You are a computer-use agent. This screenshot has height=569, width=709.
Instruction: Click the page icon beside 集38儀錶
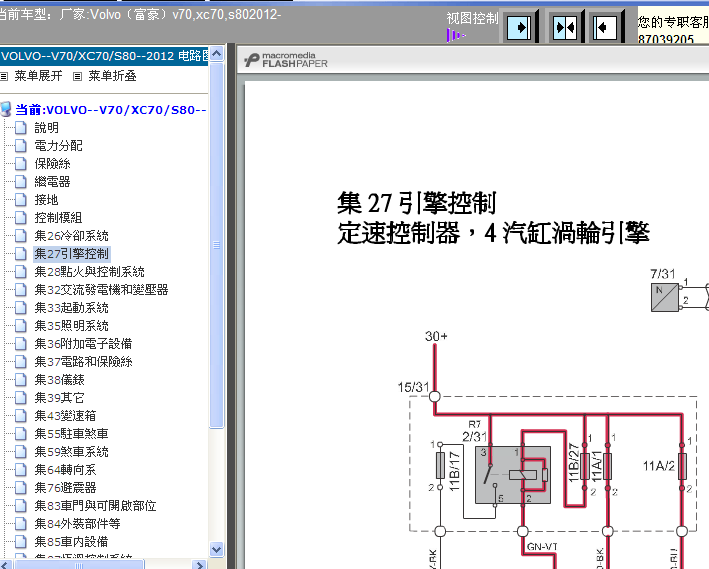point(21,379)
